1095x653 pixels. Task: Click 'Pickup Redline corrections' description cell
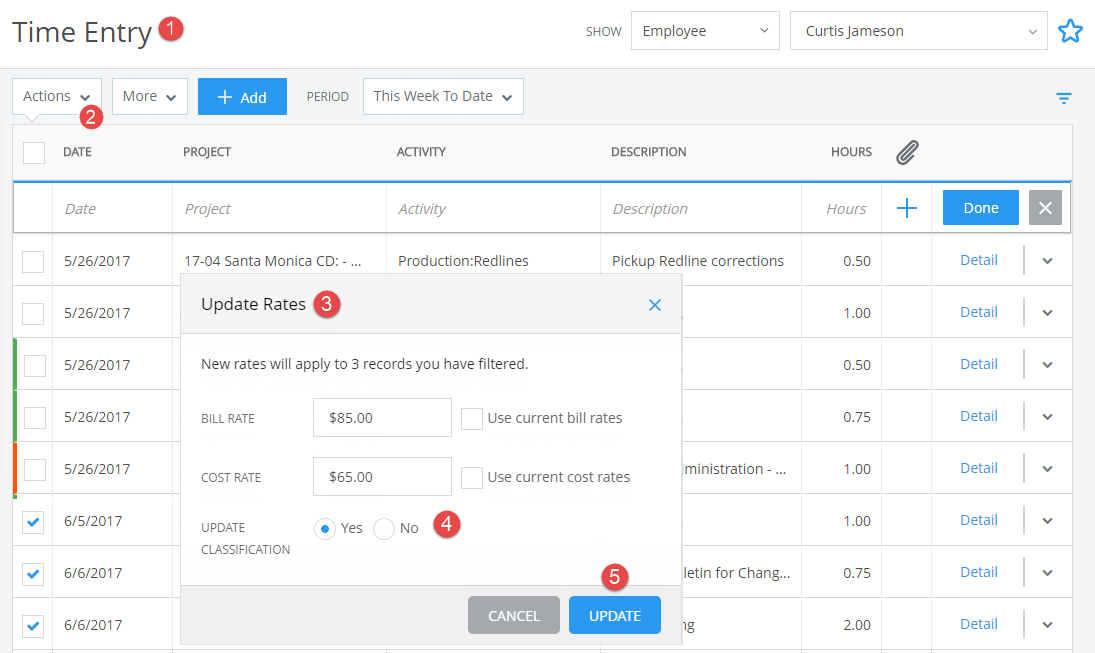(698, 261)
